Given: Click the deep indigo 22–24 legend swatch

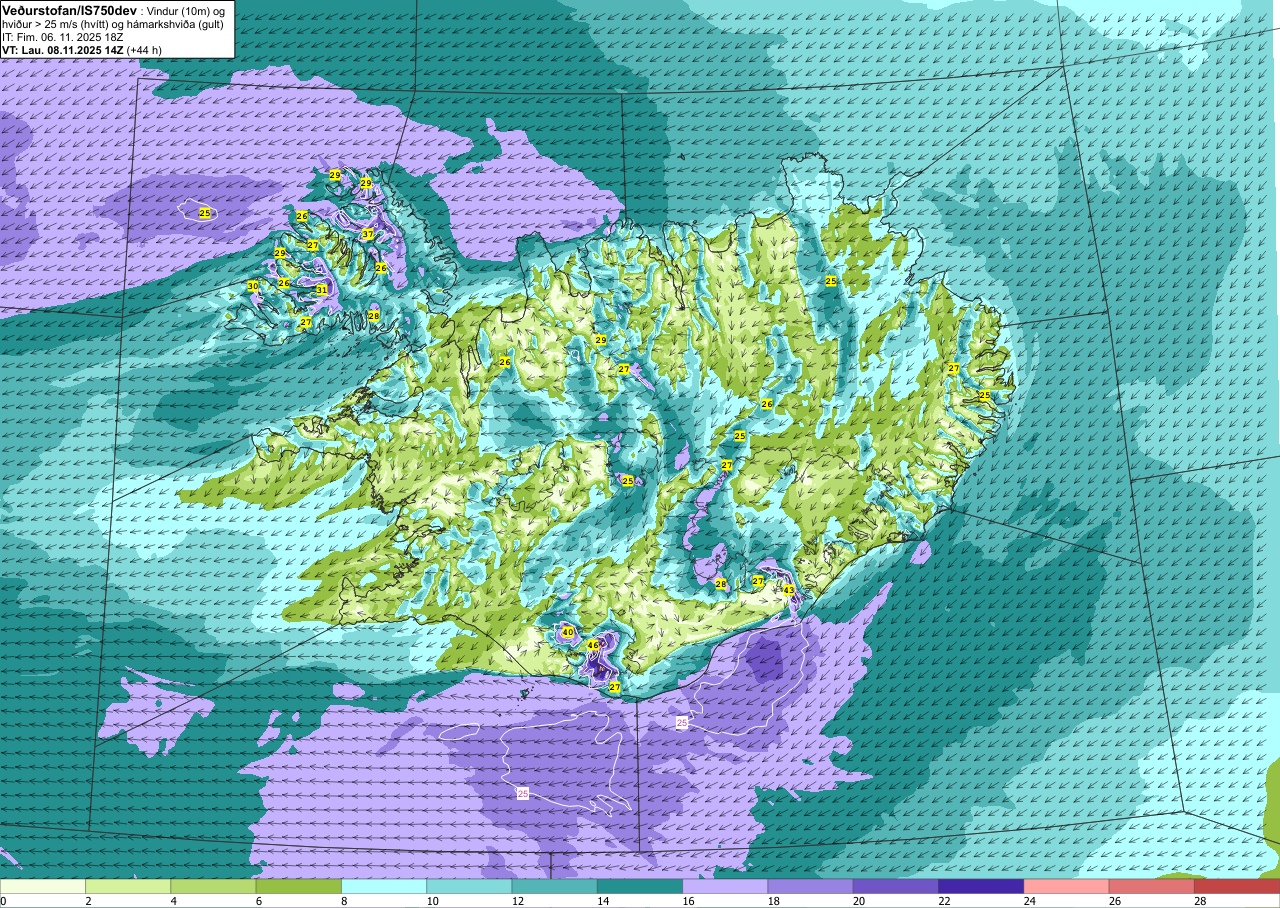Looking at the screenshot, I should point(980,886).
